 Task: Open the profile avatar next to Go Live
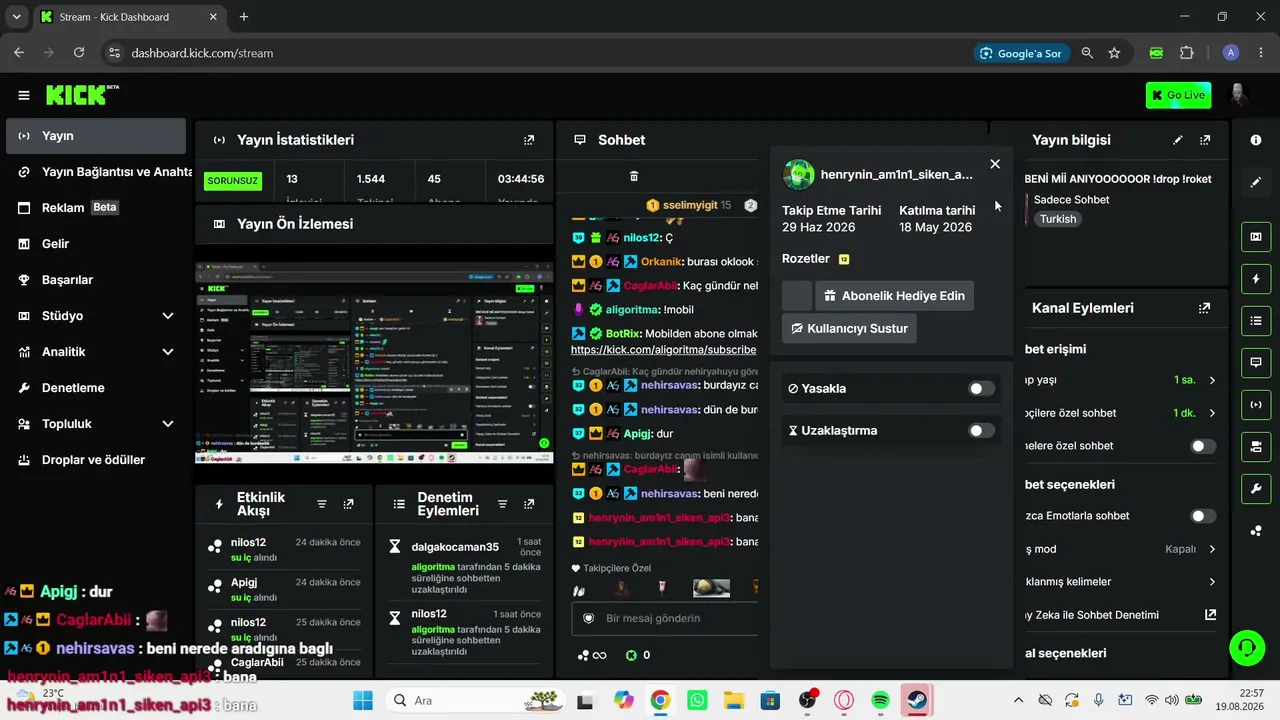pos(1239,95)
